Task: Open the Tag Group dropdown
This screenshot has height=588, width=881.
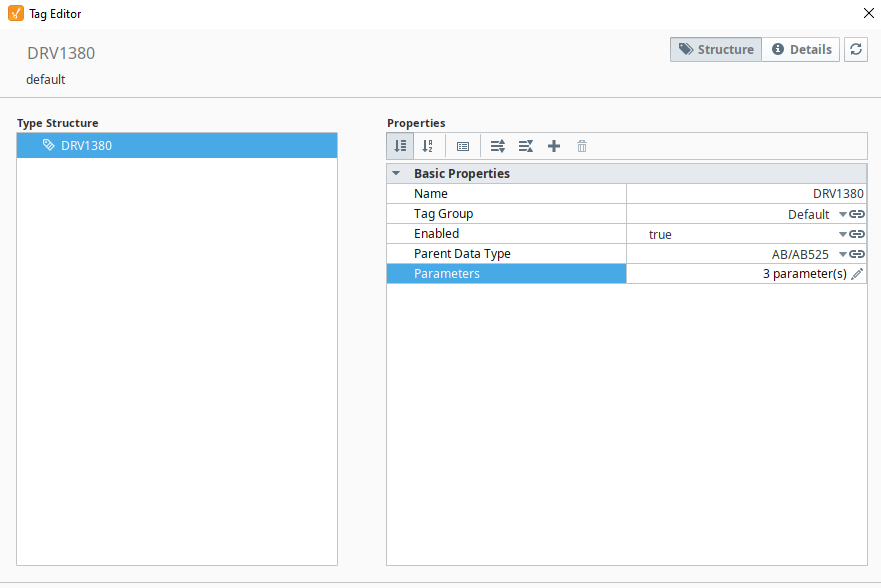Action: point(843,215)
